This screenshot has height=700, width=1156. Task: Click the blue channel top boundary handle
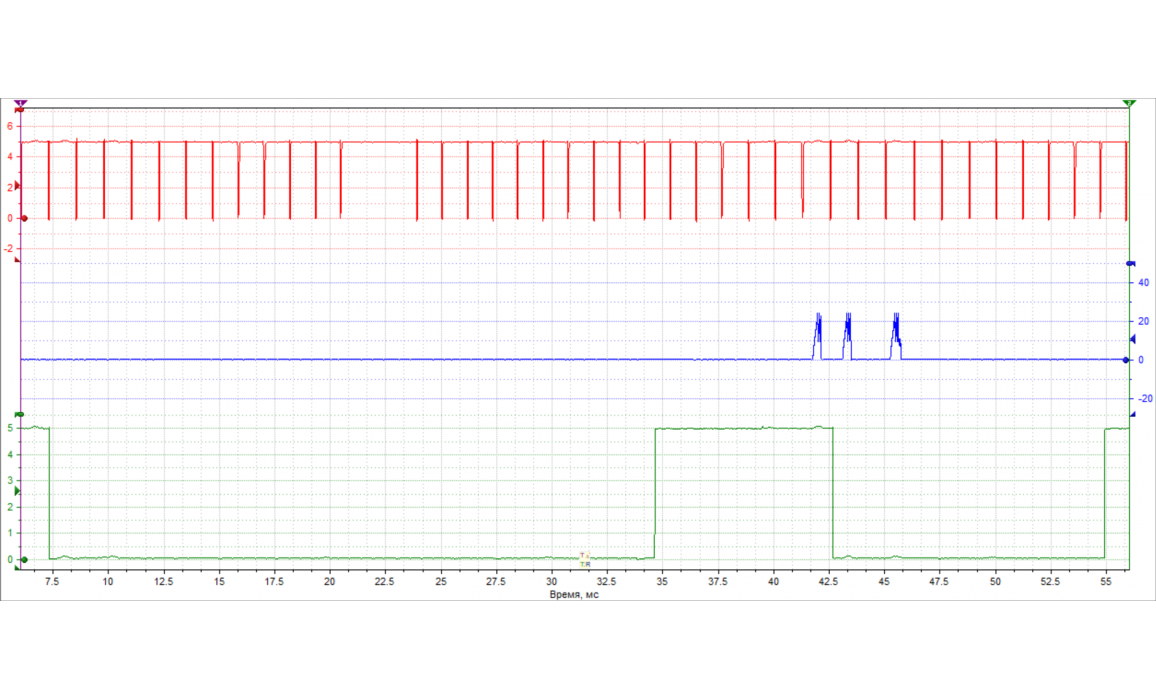[x=1131, y=263]
